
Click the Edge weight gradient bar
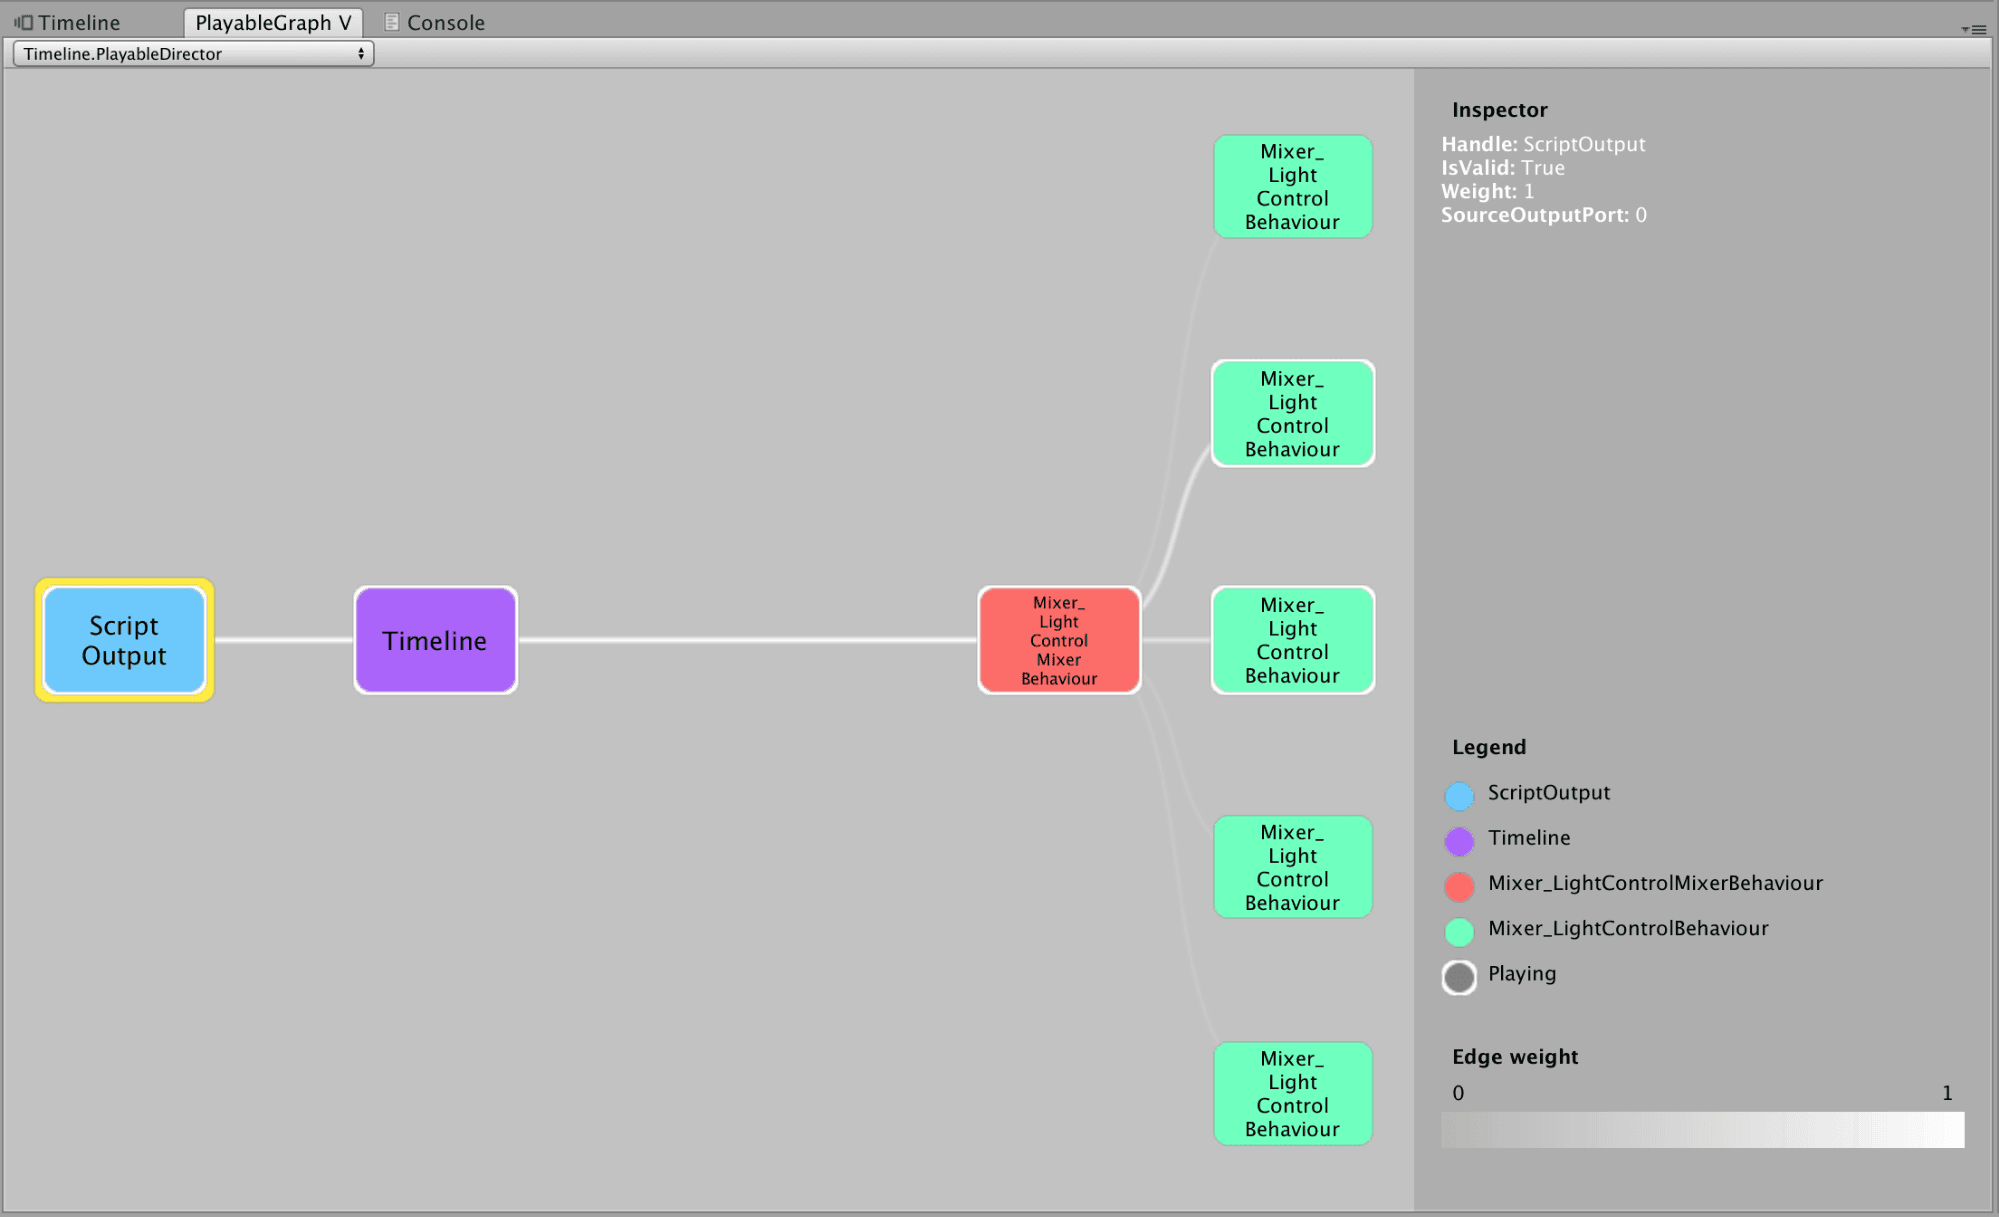1702,1130
